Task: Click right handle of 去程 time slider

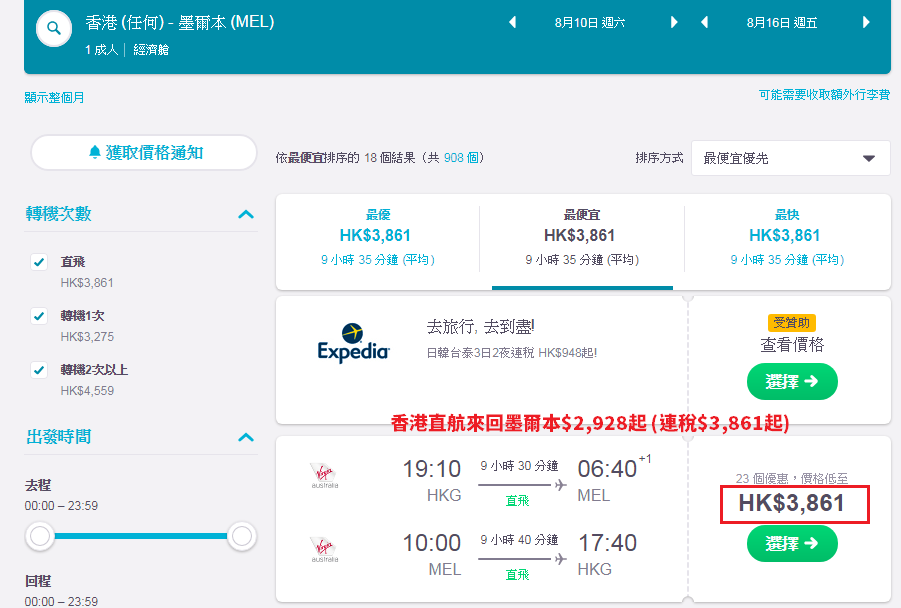Action: pyautogui.click(x=242, y=536)
